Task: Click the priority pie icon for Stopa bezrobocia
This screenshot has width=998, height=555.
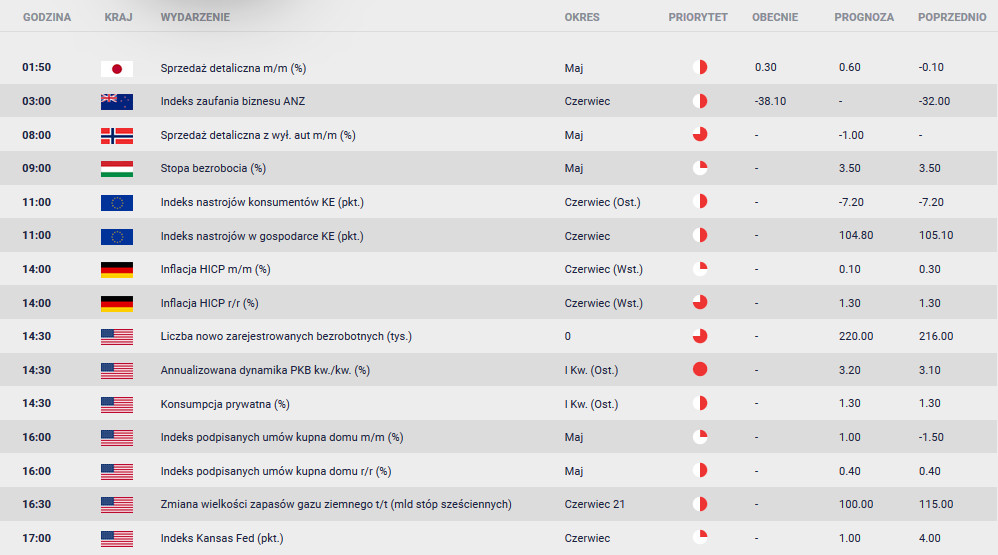Action: pos(700,168)
